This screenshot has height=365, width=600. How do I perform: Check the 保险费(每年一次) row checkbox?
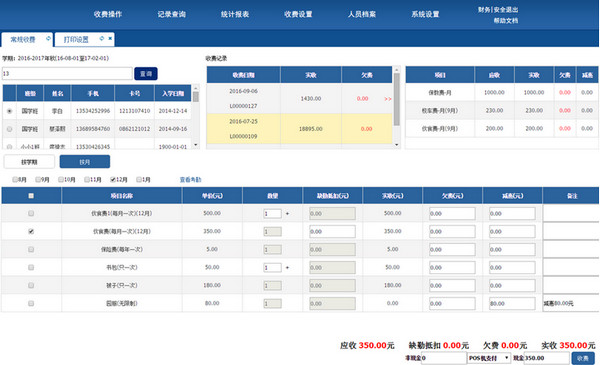click(x=31, y=249)
